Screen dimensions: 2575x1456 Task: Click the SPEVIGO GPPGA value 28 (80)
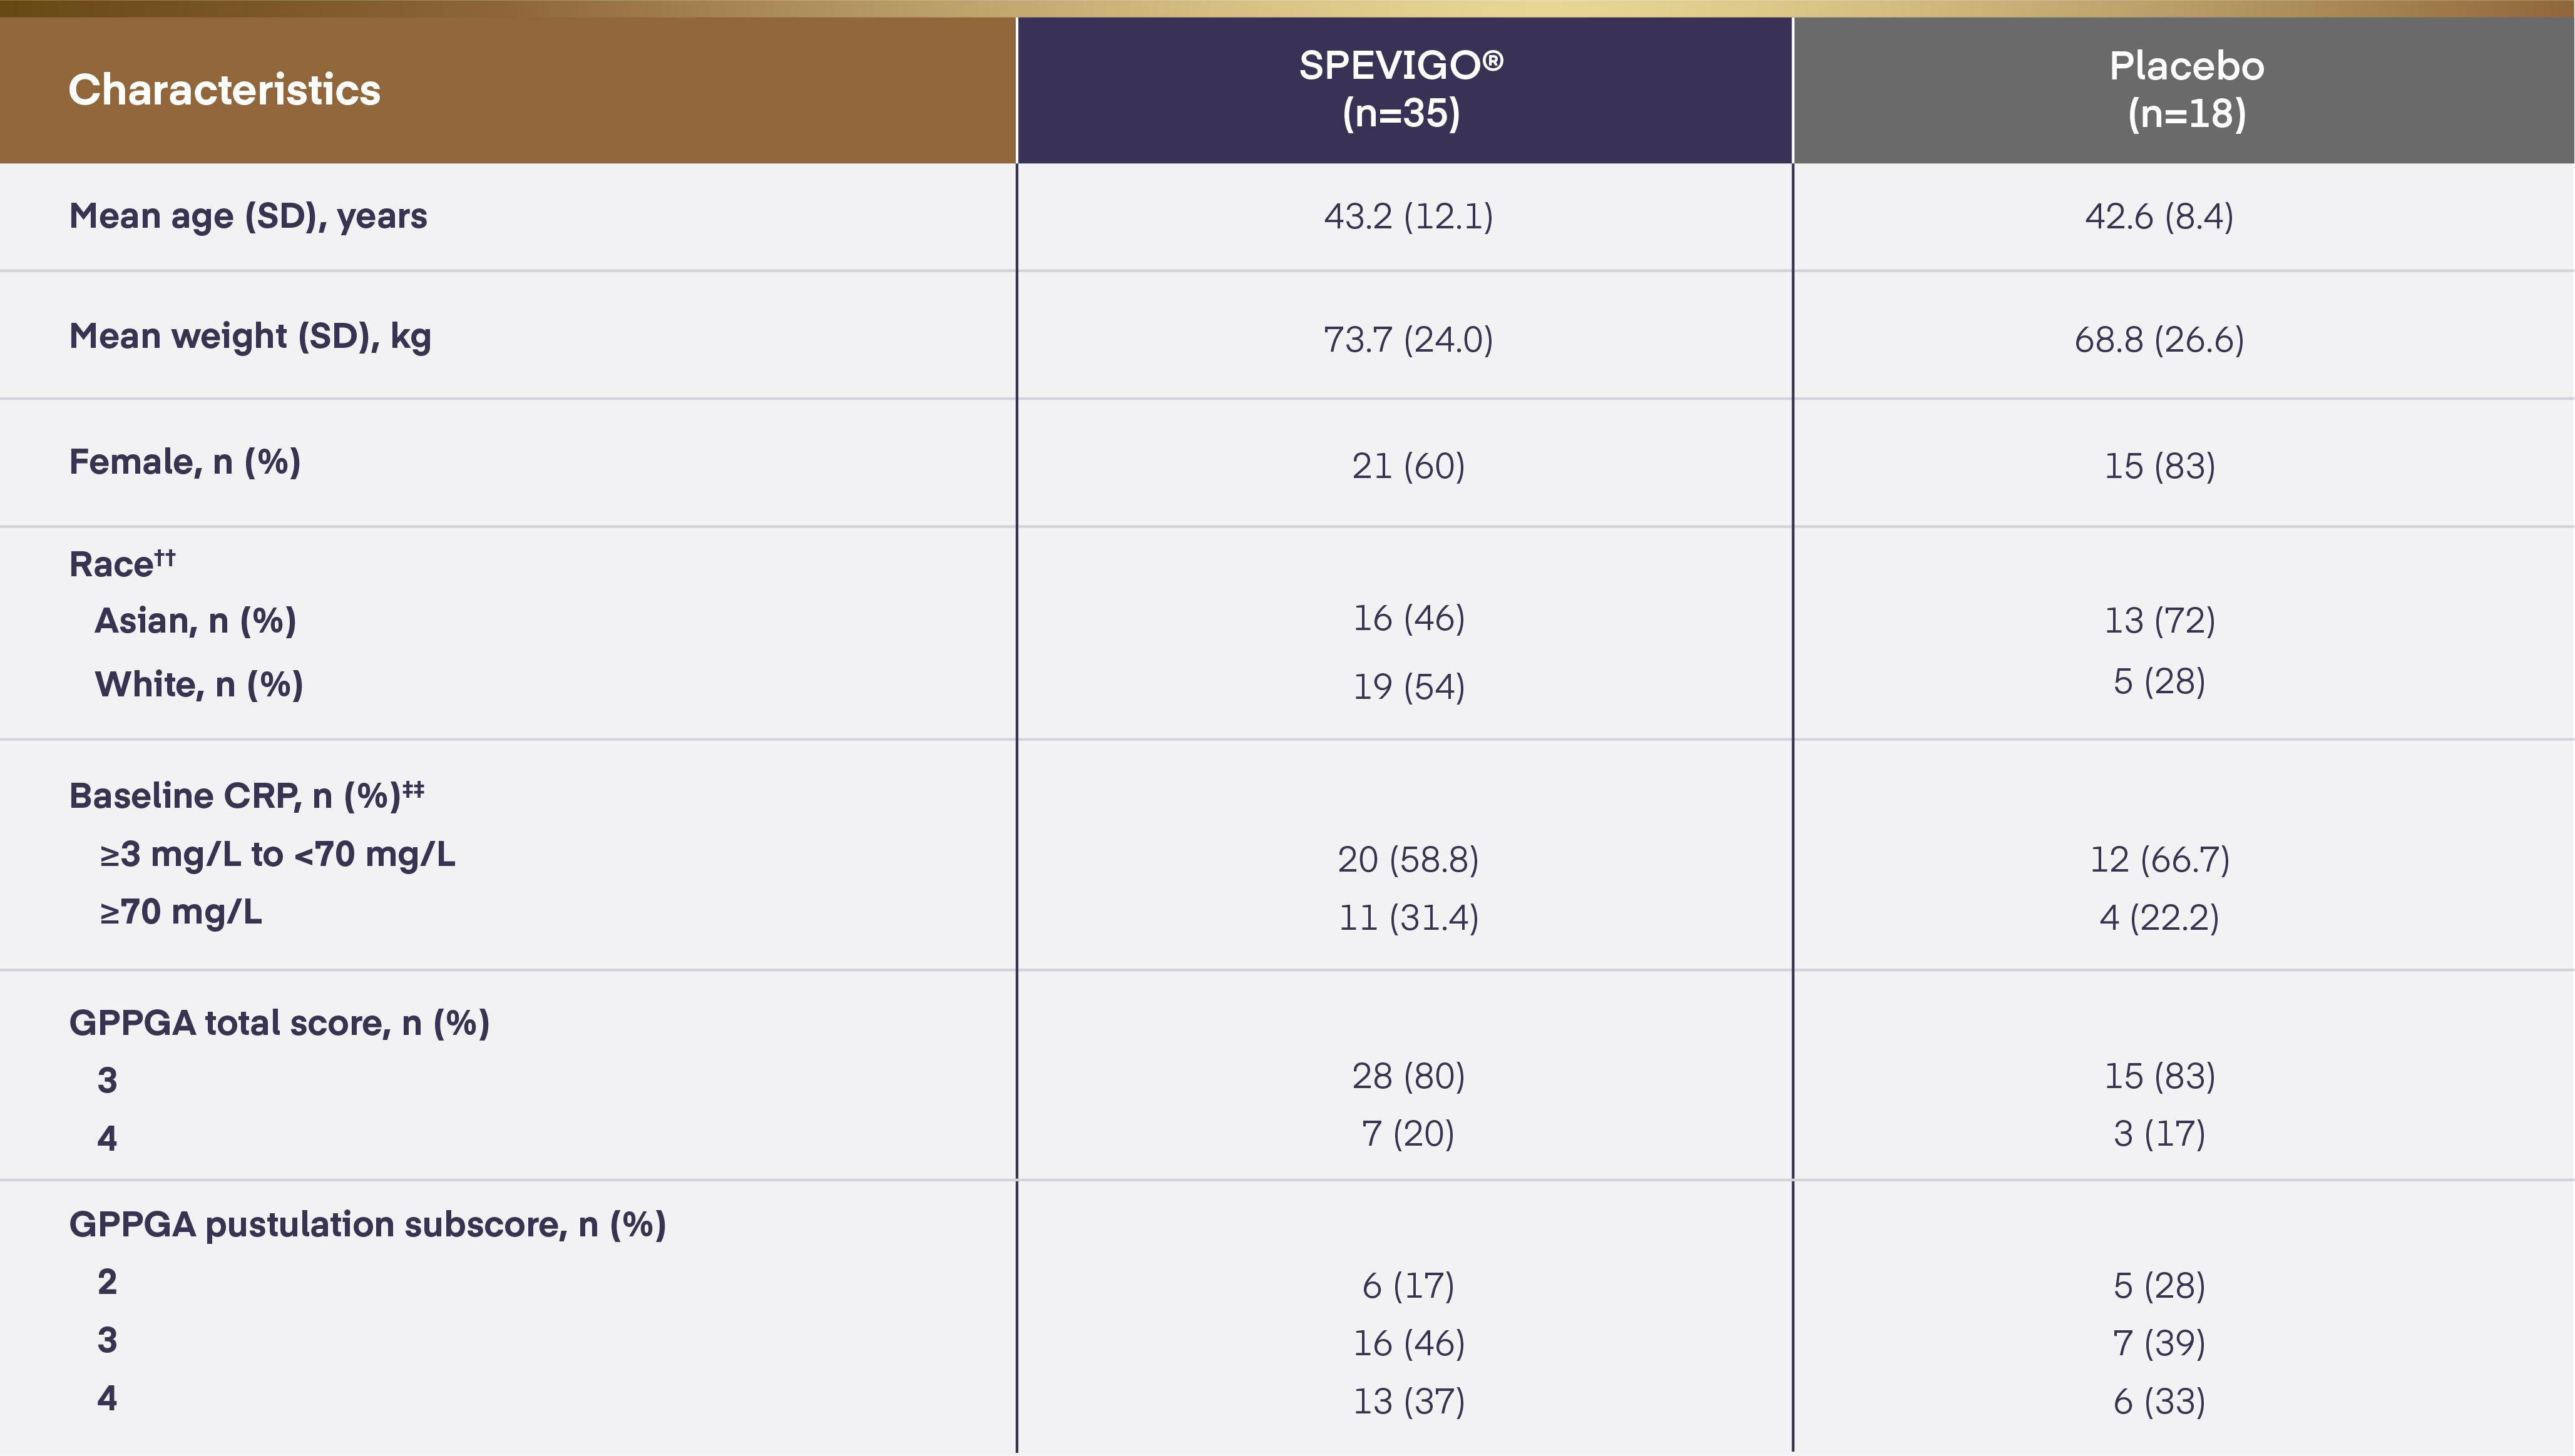pos(1408,1076)
